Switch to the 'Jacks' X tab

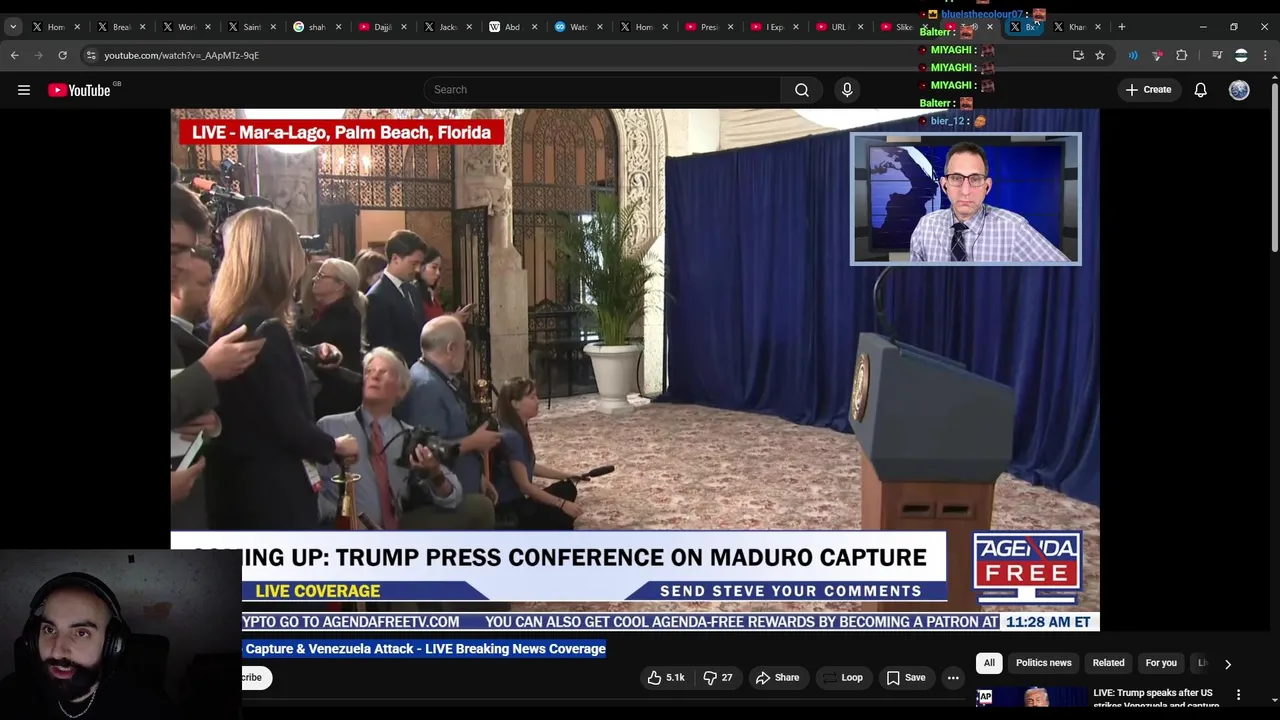coord(447,27)
